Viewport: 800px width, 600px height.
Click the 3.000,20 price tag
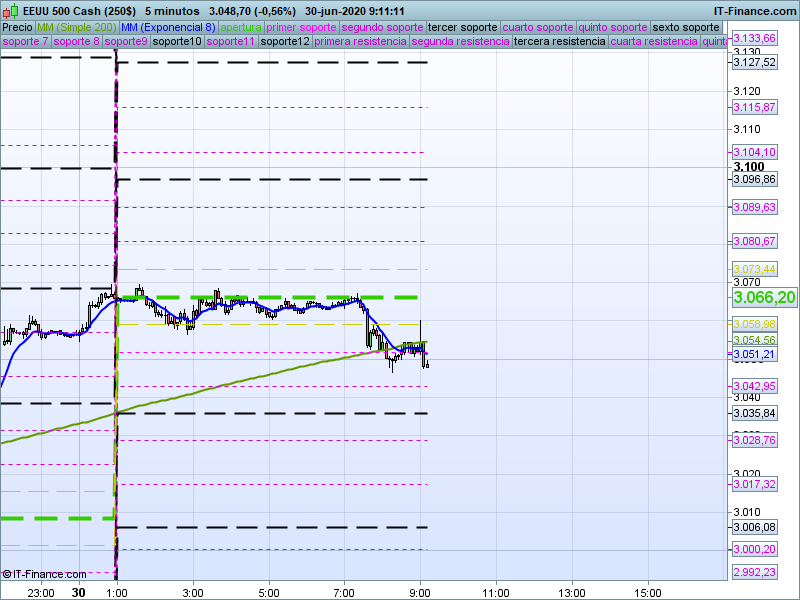(755, 549)
